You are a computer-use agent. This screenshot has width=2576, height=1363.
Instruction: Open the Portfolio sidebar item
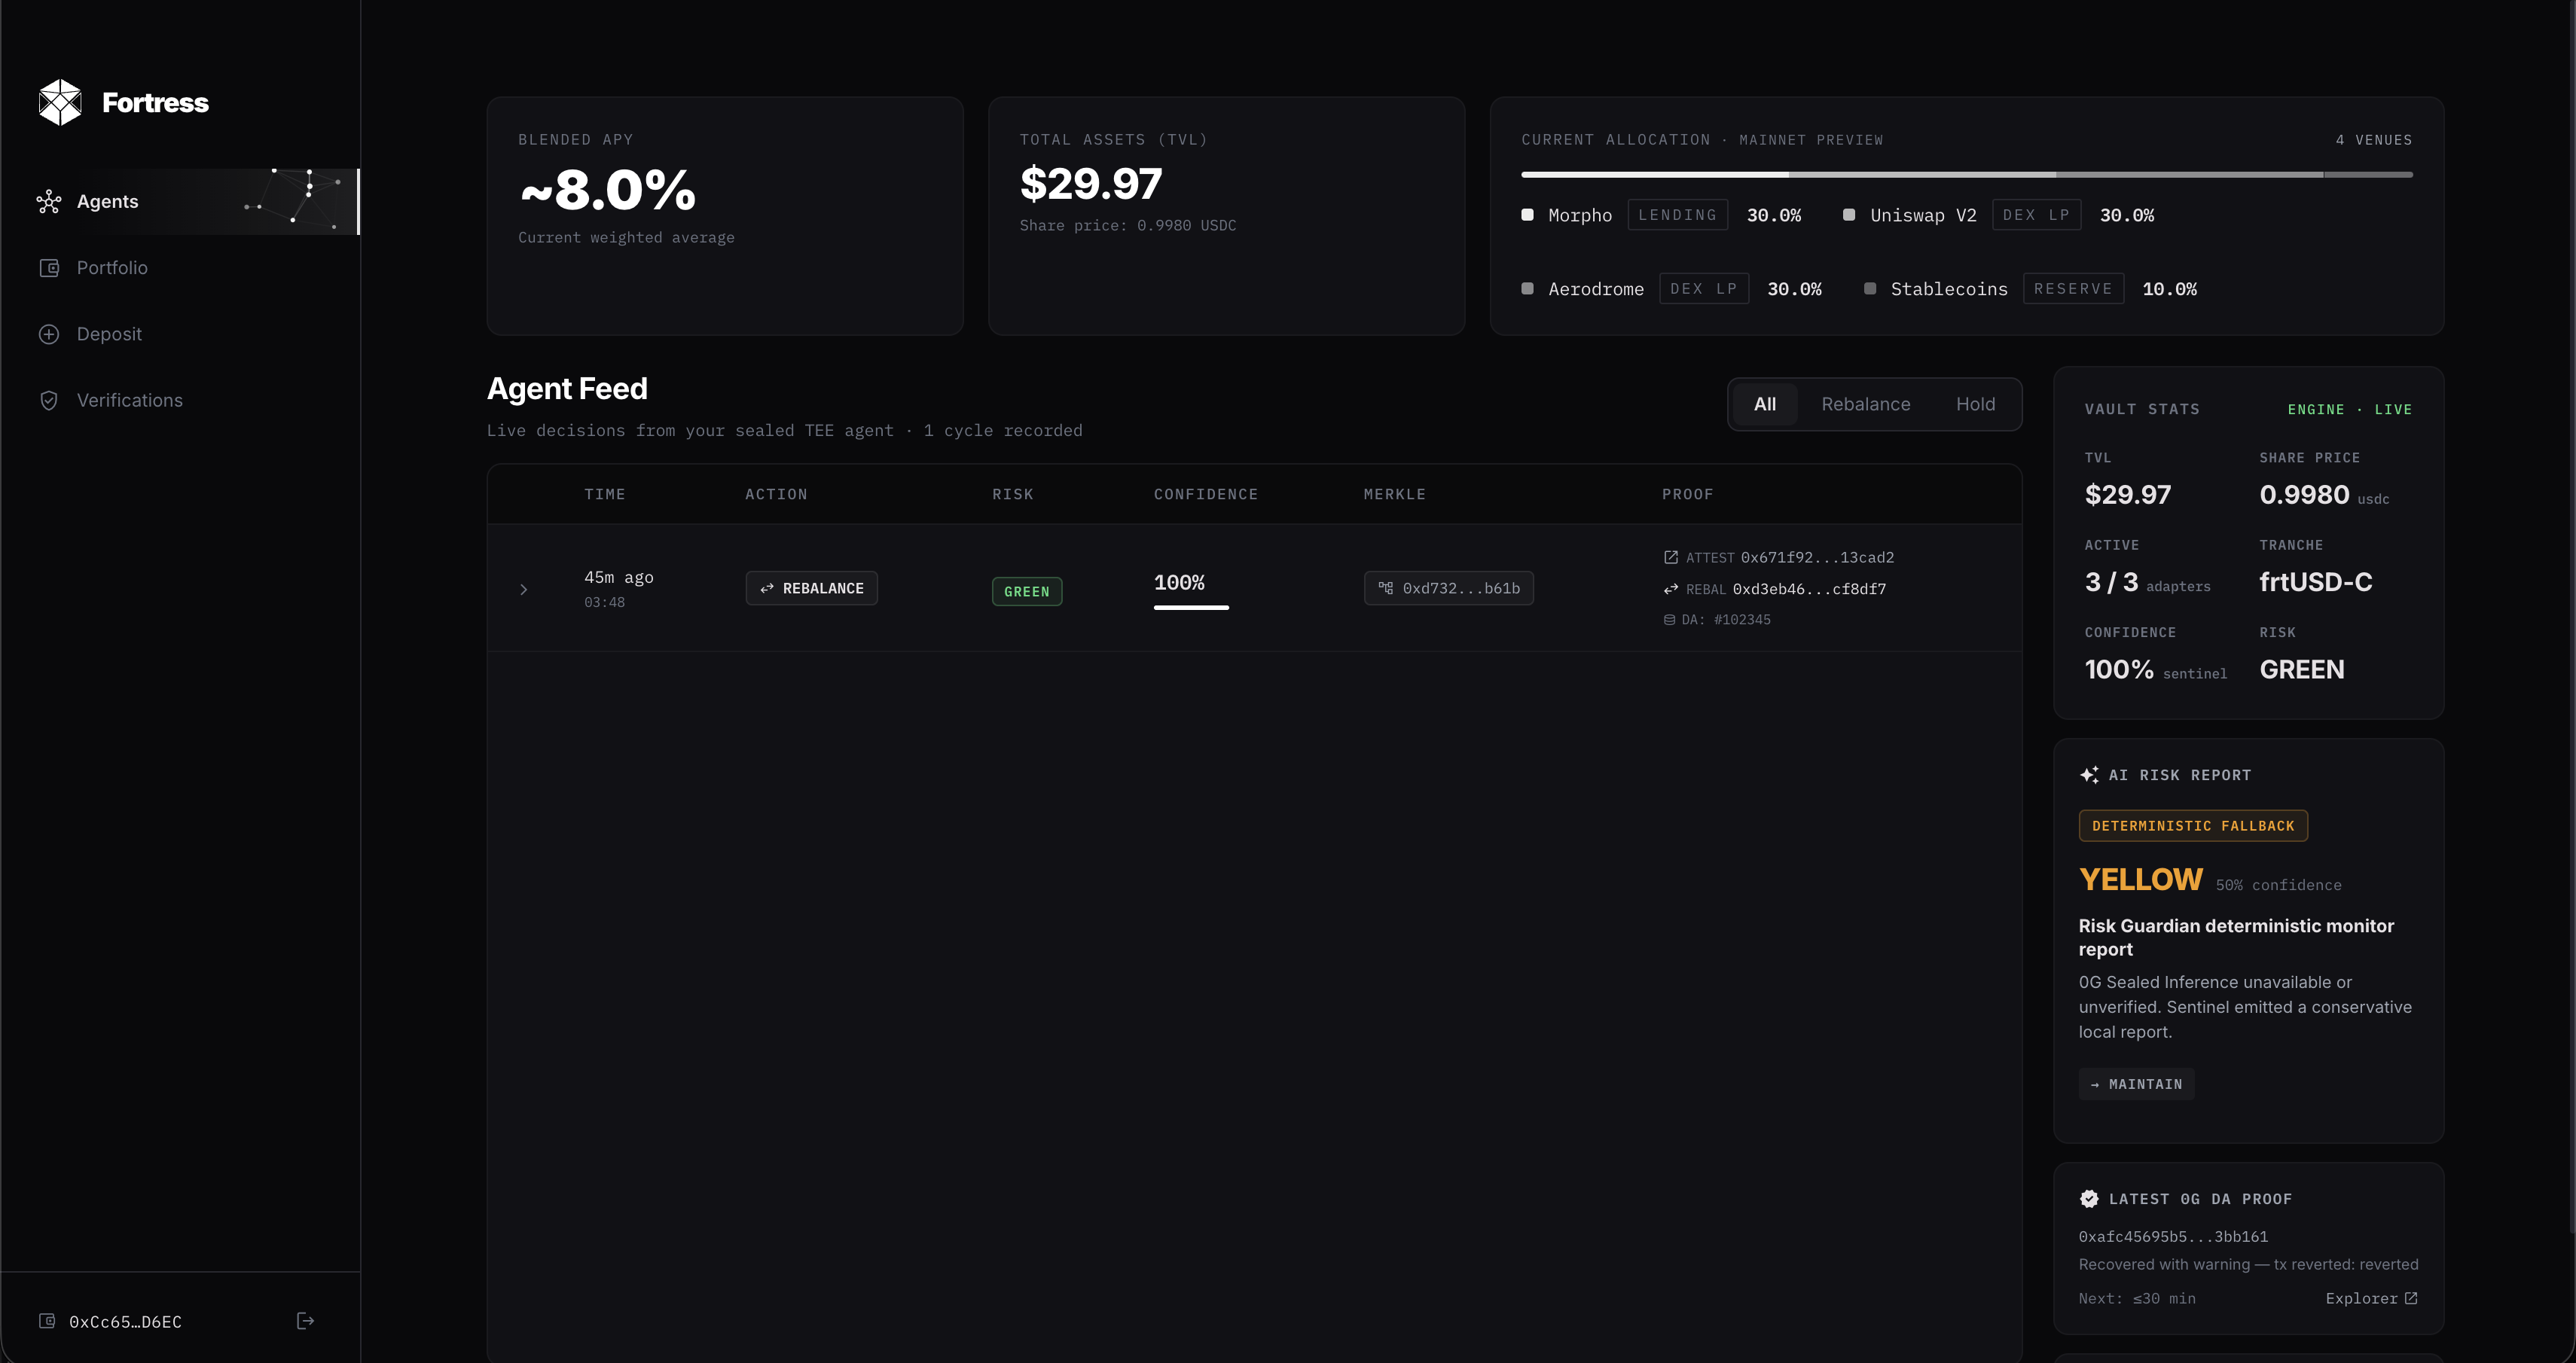pyautogui.click(x=180, y=268)
